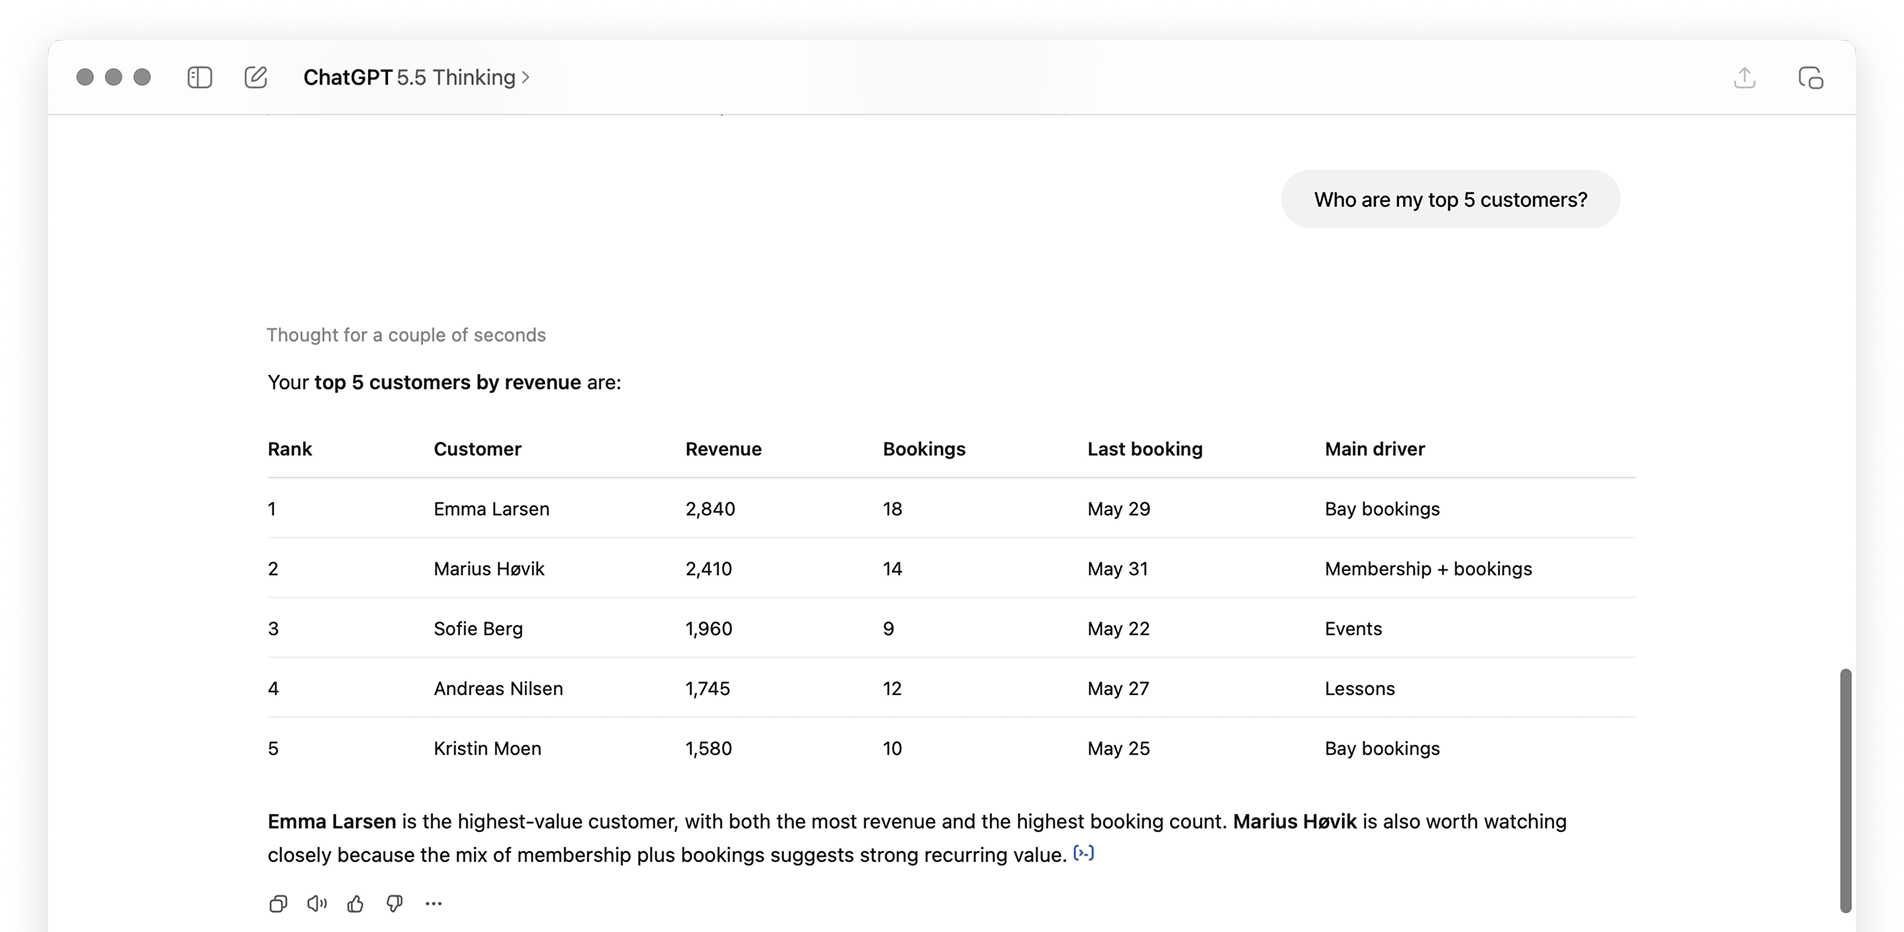1904x932 pixels.
Task: Click Sofie Berg's bookings count 9
Action: pos(888,629)
